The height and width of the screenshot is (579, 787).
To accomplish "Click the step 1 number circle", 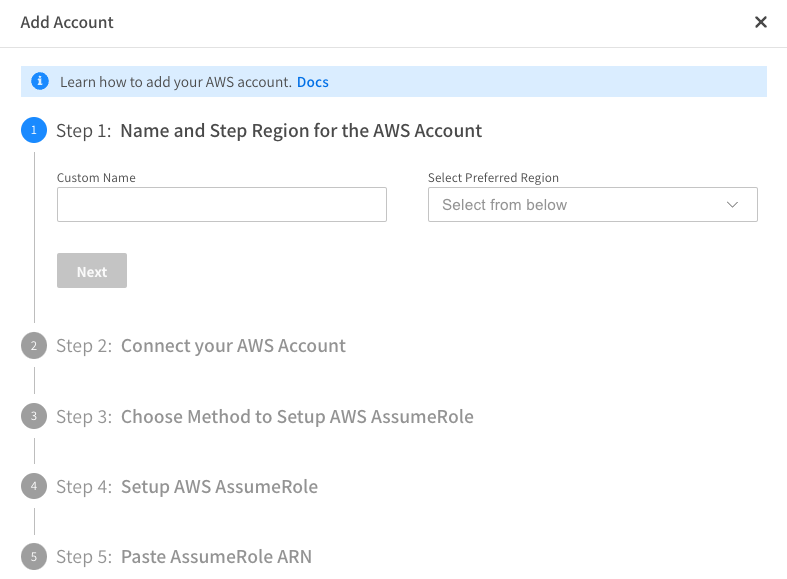I will click(34, 130).
